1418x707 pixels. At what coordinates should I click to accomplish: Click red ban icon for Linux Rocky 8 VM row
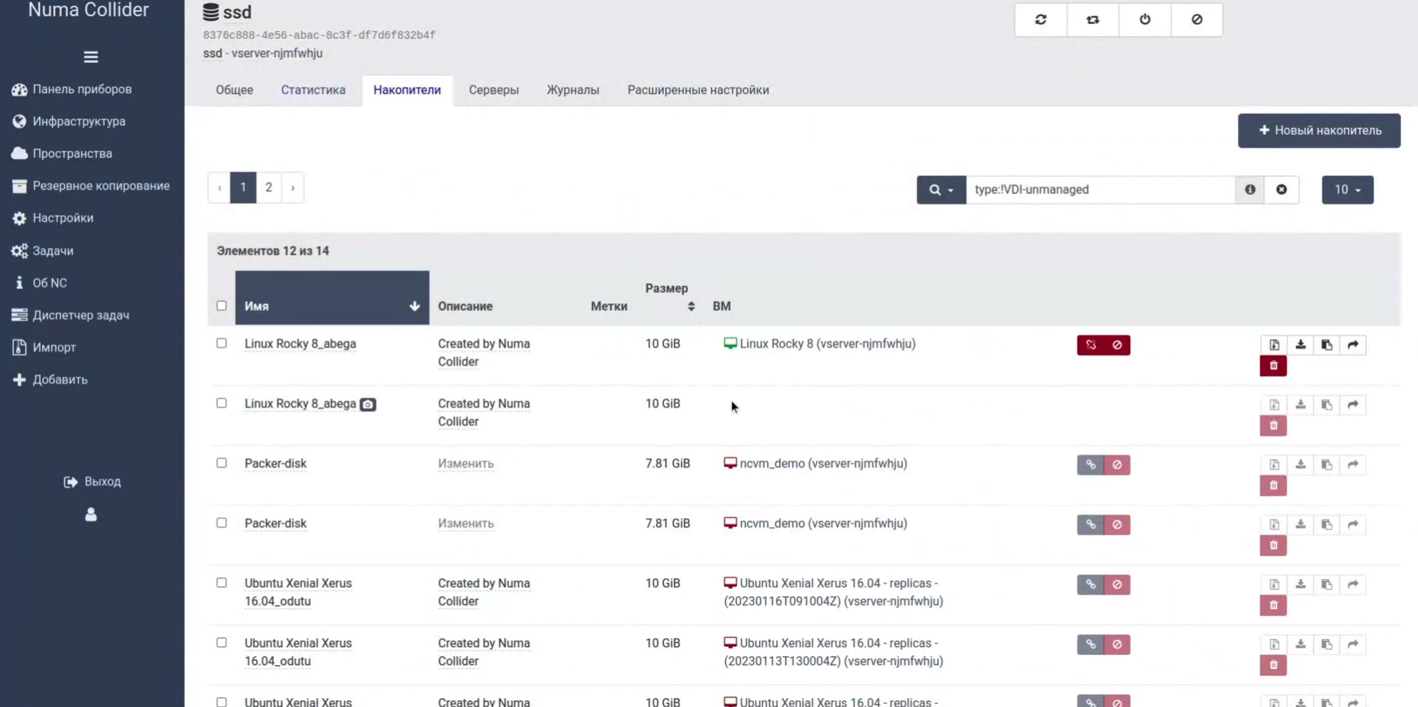click(1117, 345)
